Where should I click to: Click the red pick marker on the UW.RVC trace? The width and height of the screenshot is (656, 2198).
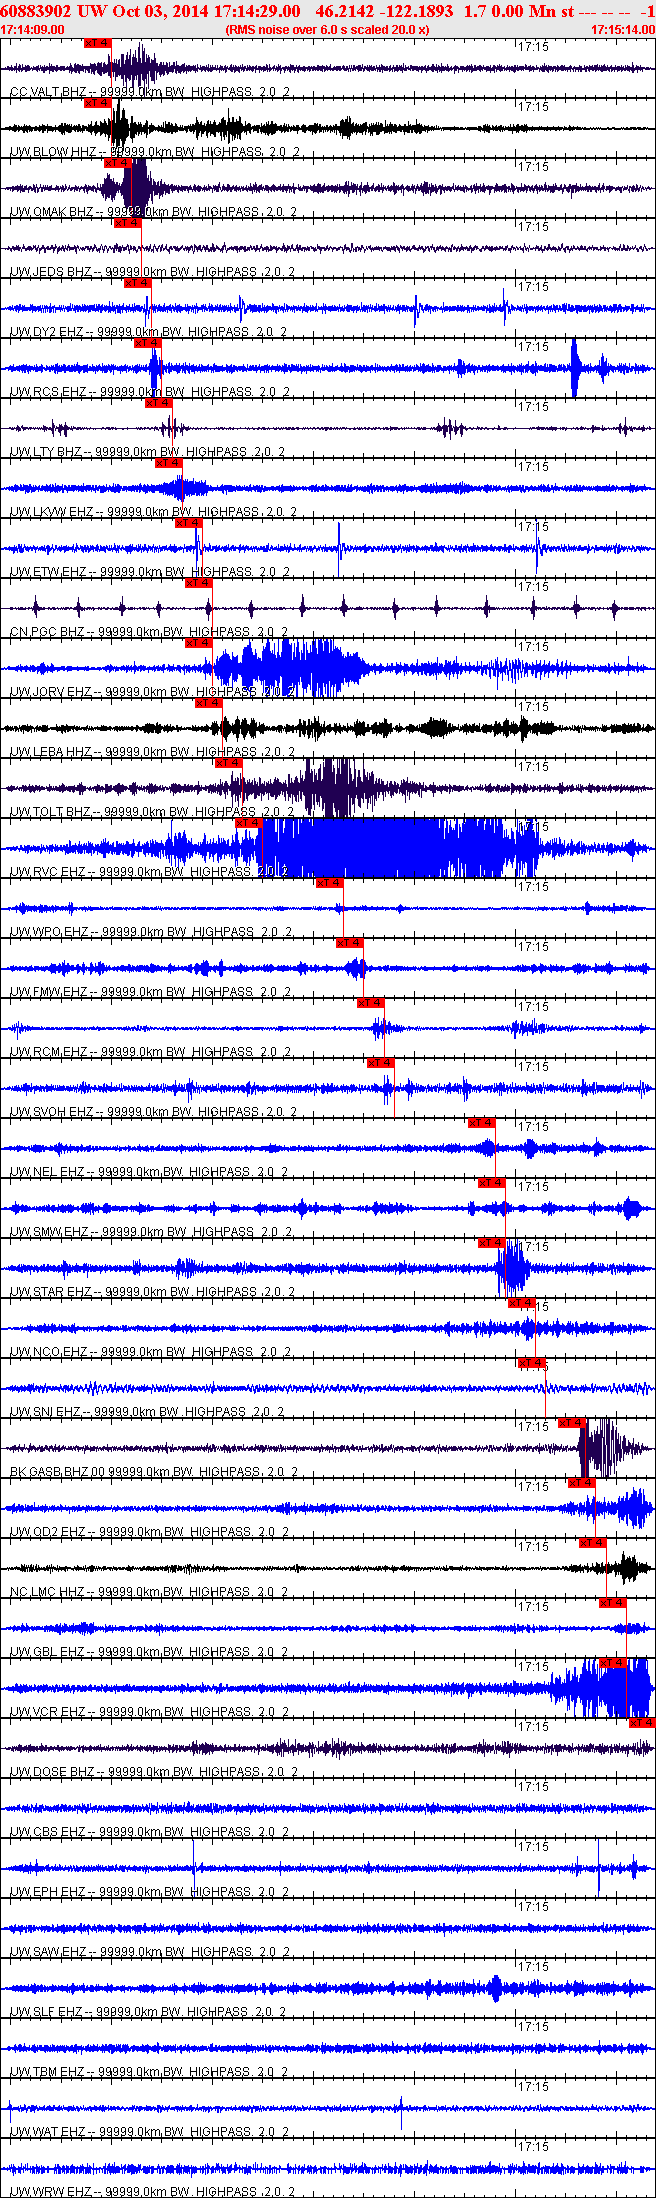click(248, 823)
